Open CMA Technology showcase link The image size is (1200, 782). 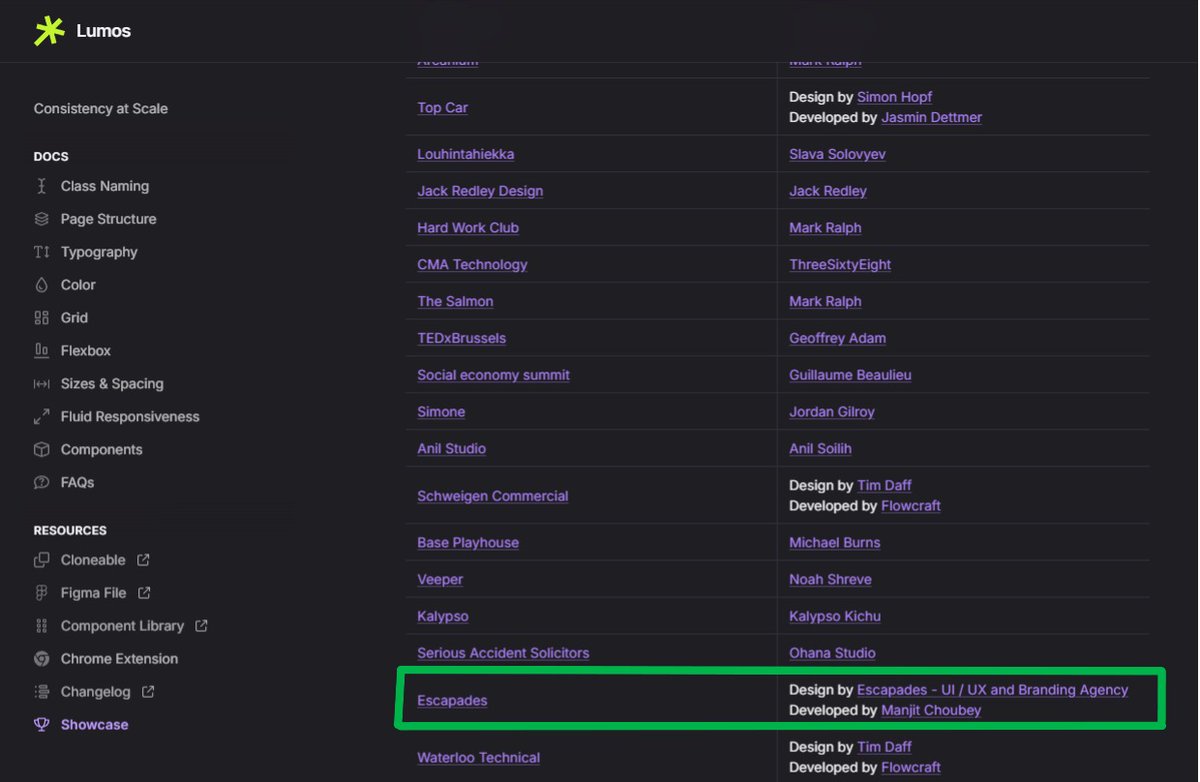[x=473, y=265]
